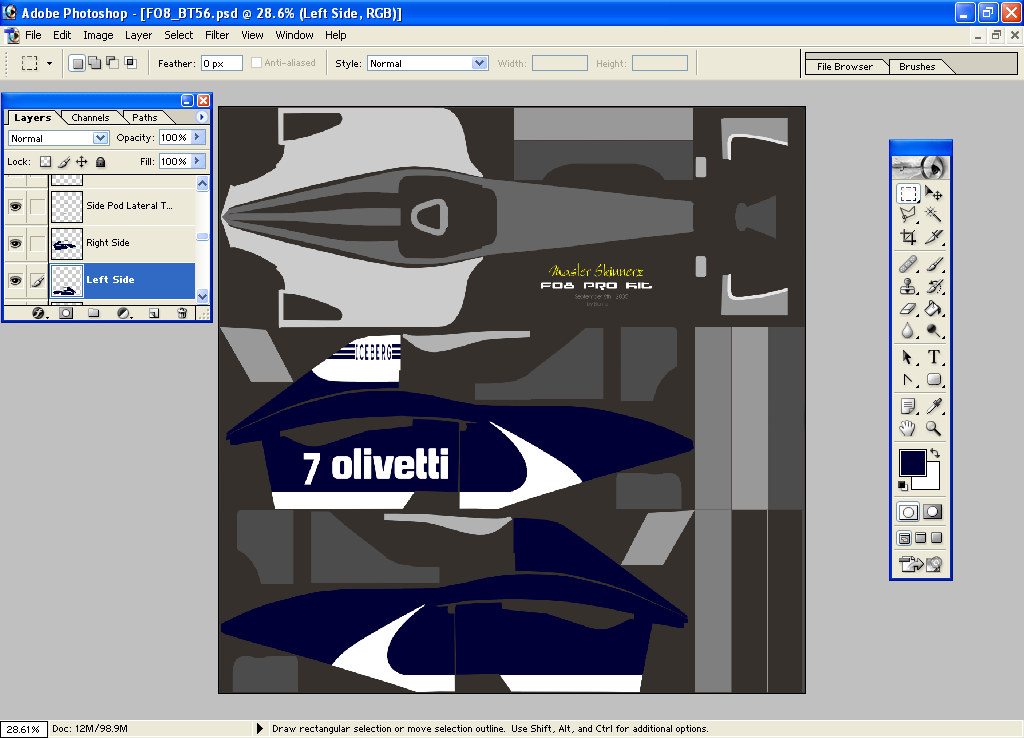Open the Layer menu
Screen dimensions: 1024x738
[x=138, y=35]
